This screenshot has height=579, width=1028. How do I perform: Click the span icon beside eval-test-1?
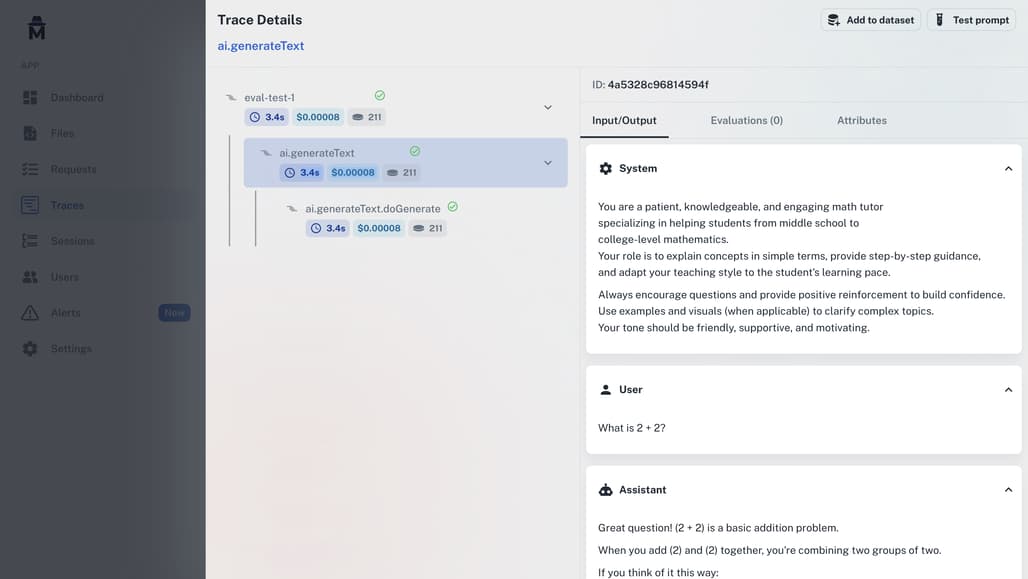coord(231,98)
